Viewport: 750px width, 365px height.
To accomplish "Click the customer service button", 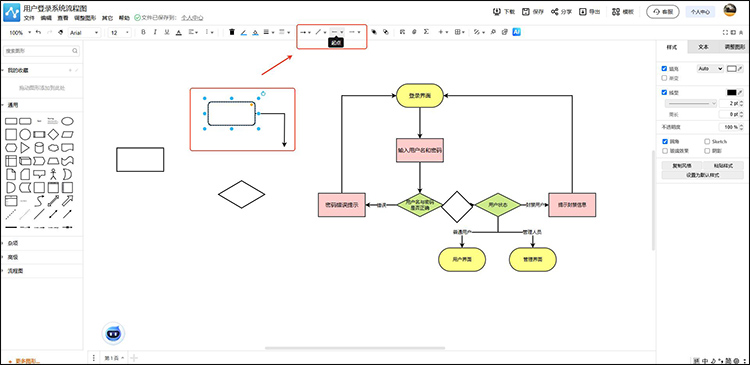I will point(662,12).
